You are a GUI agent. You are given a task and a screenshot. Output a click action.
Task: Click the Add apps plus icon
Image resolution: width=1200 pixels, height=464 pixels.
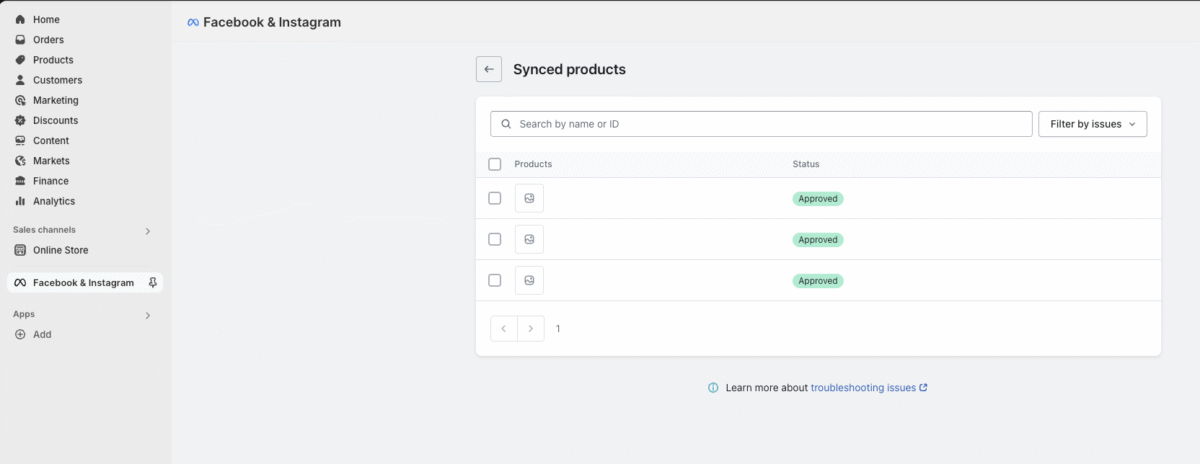click(20, 335)
